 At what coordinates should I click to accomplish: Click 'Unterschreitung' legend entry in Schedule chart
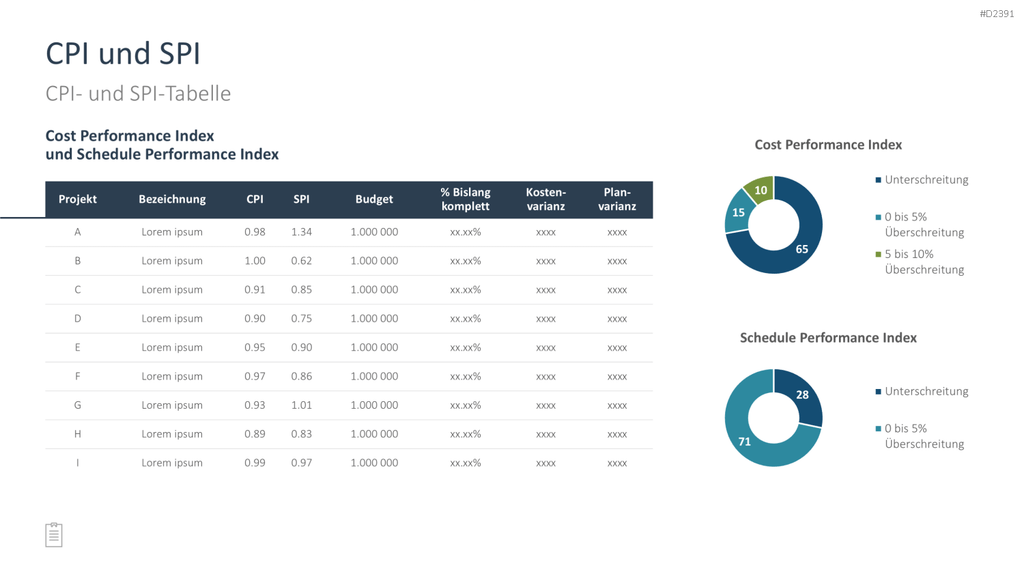pos(922,391)
